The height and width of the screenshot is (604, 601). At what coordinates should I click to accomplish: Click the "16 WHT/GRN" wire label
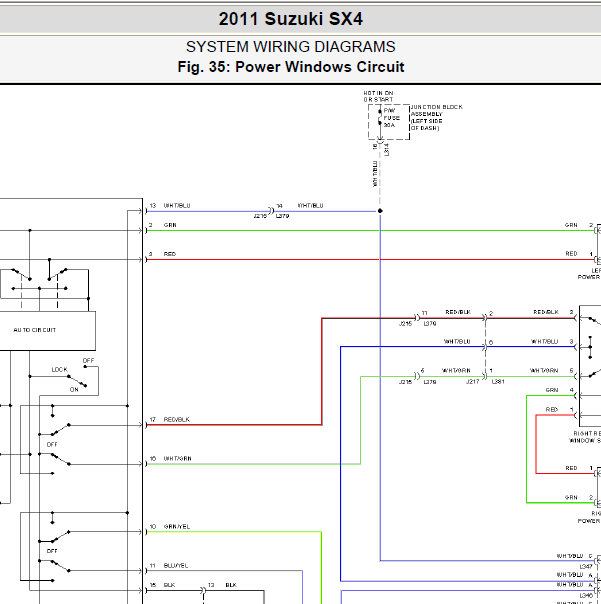[x=170, y=459]
